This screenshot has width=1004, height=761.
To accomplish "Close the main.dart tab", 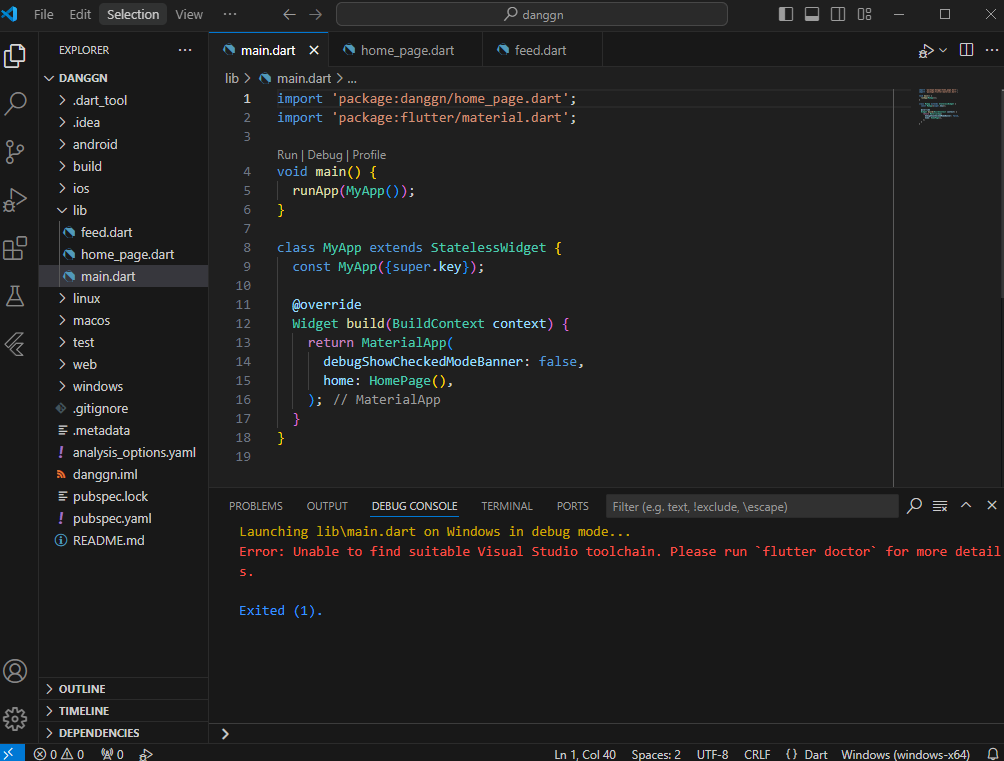I will tap(314, 50).
